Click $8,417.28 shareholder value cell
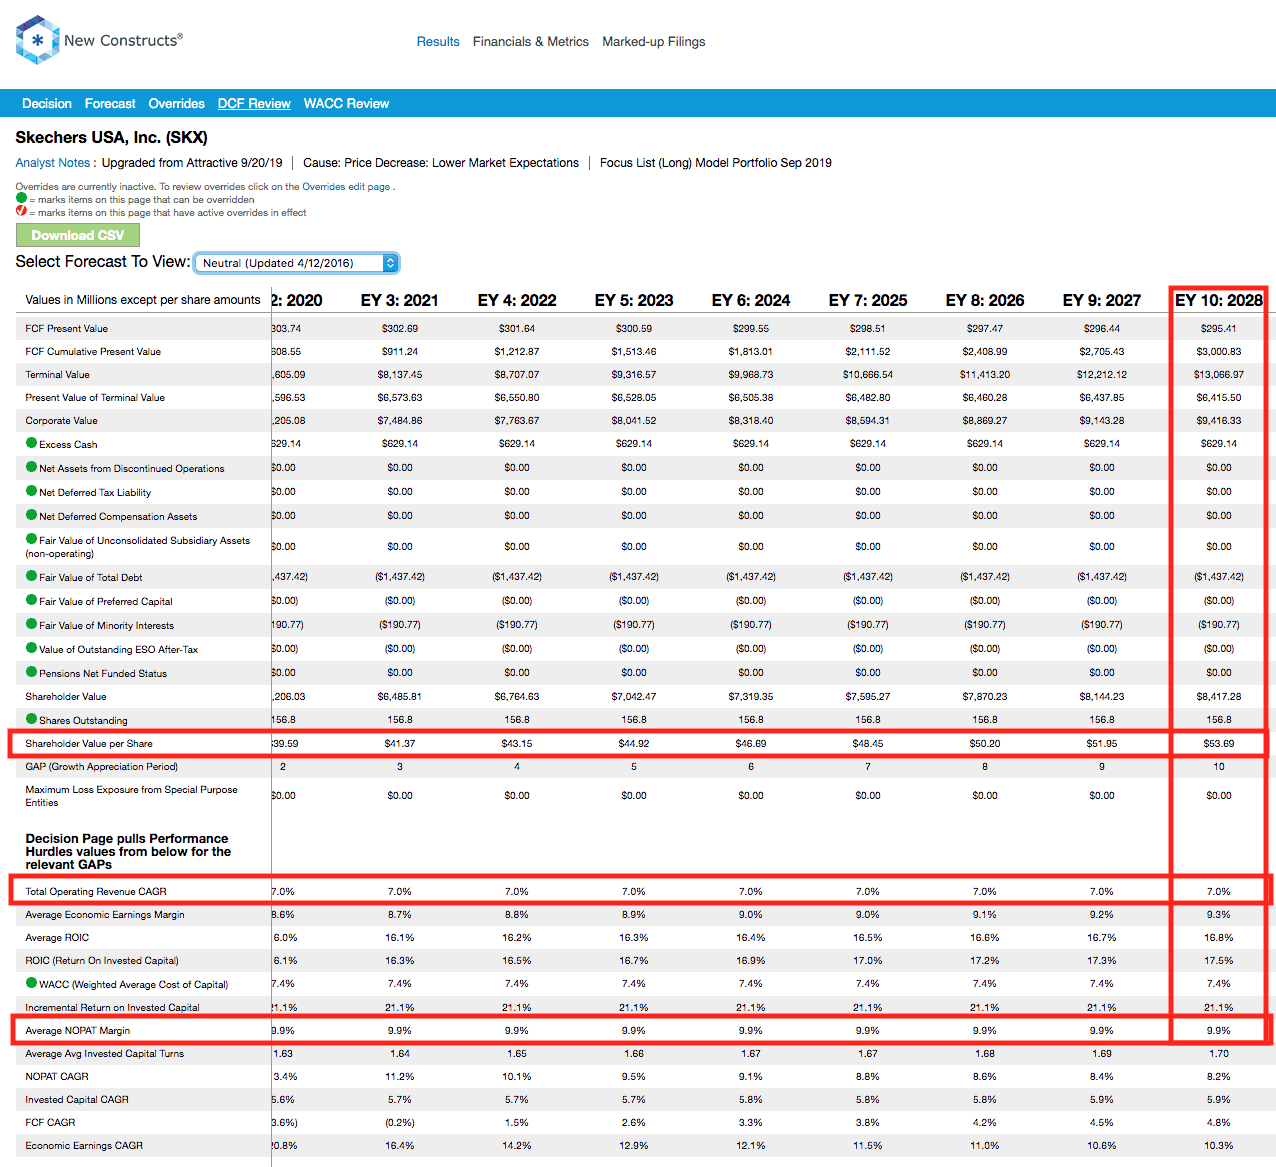This screenshot has height=1167, width=1276. click(1219, 696)
